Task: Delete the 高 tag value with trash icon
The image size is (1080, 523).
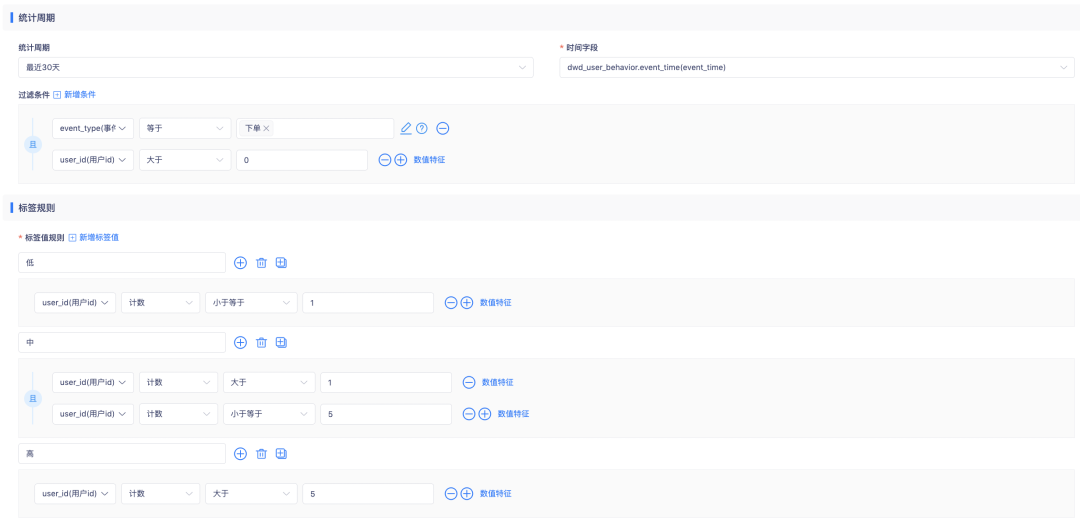Action: coord(261,453)
